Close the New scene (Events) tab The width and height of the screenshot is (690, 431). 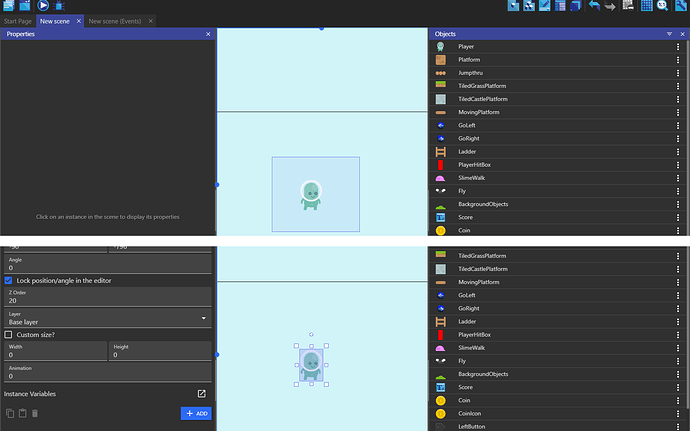click(150, 21)
